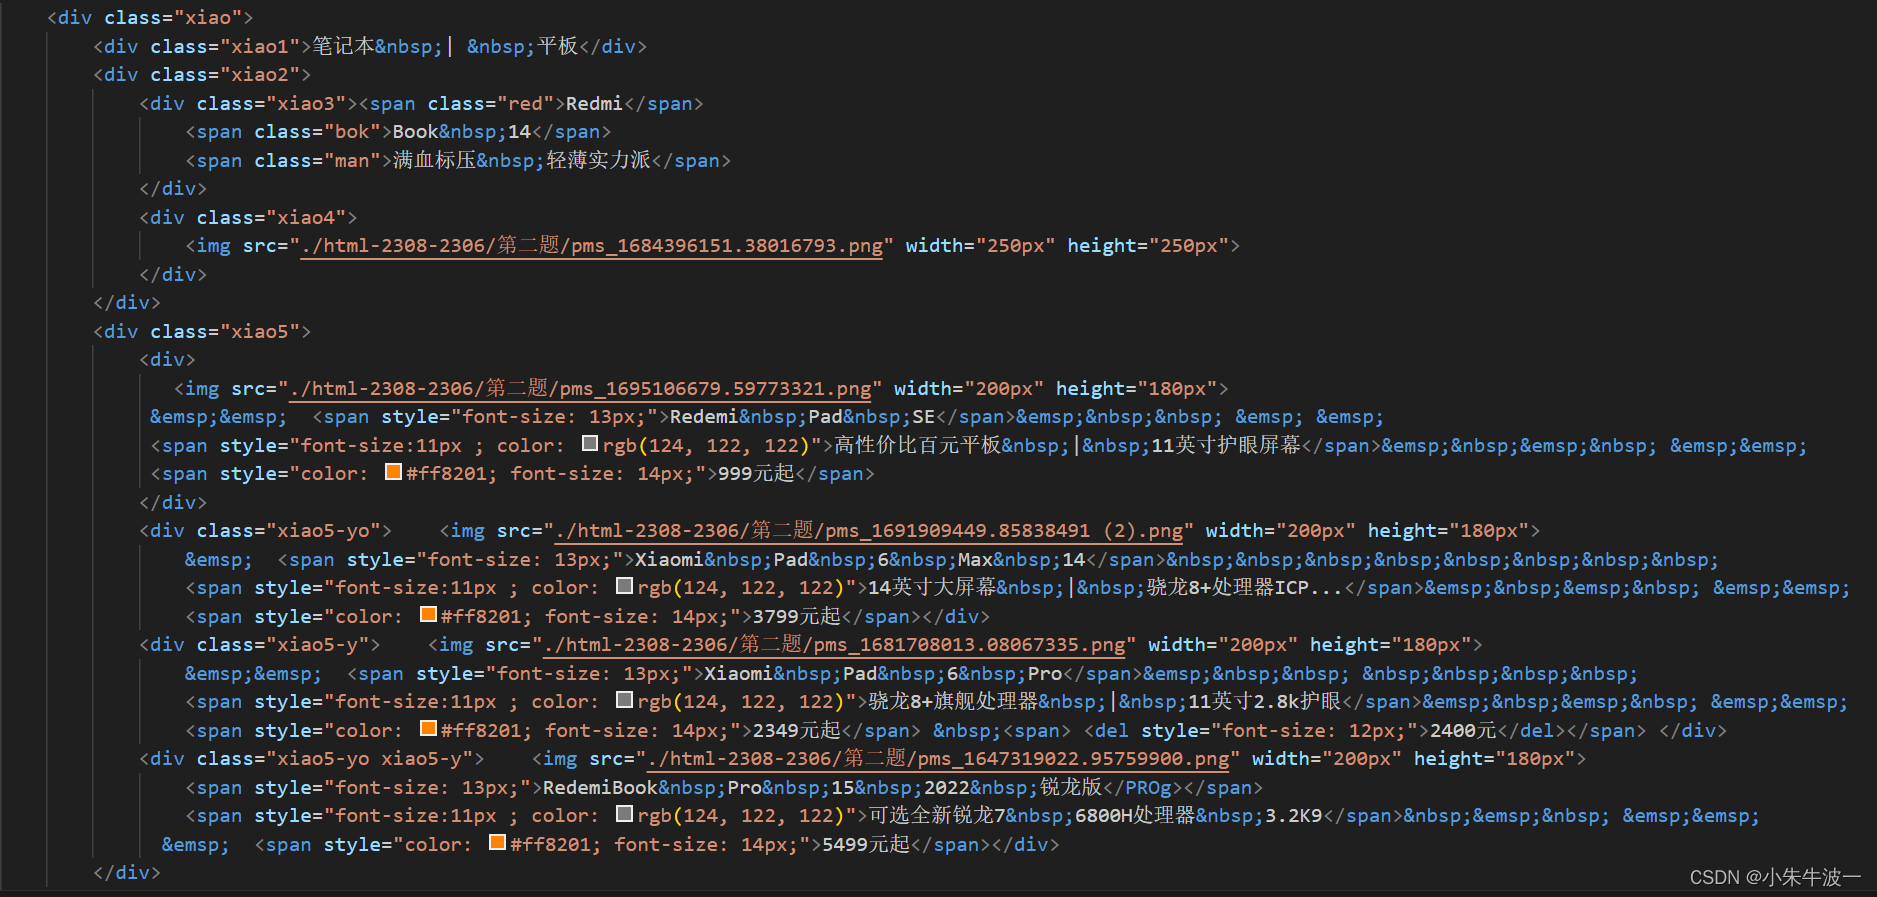Screen dimensions: 1877x897
Task: Click the text 锐龙版
Action: (x=1071, y=788)
